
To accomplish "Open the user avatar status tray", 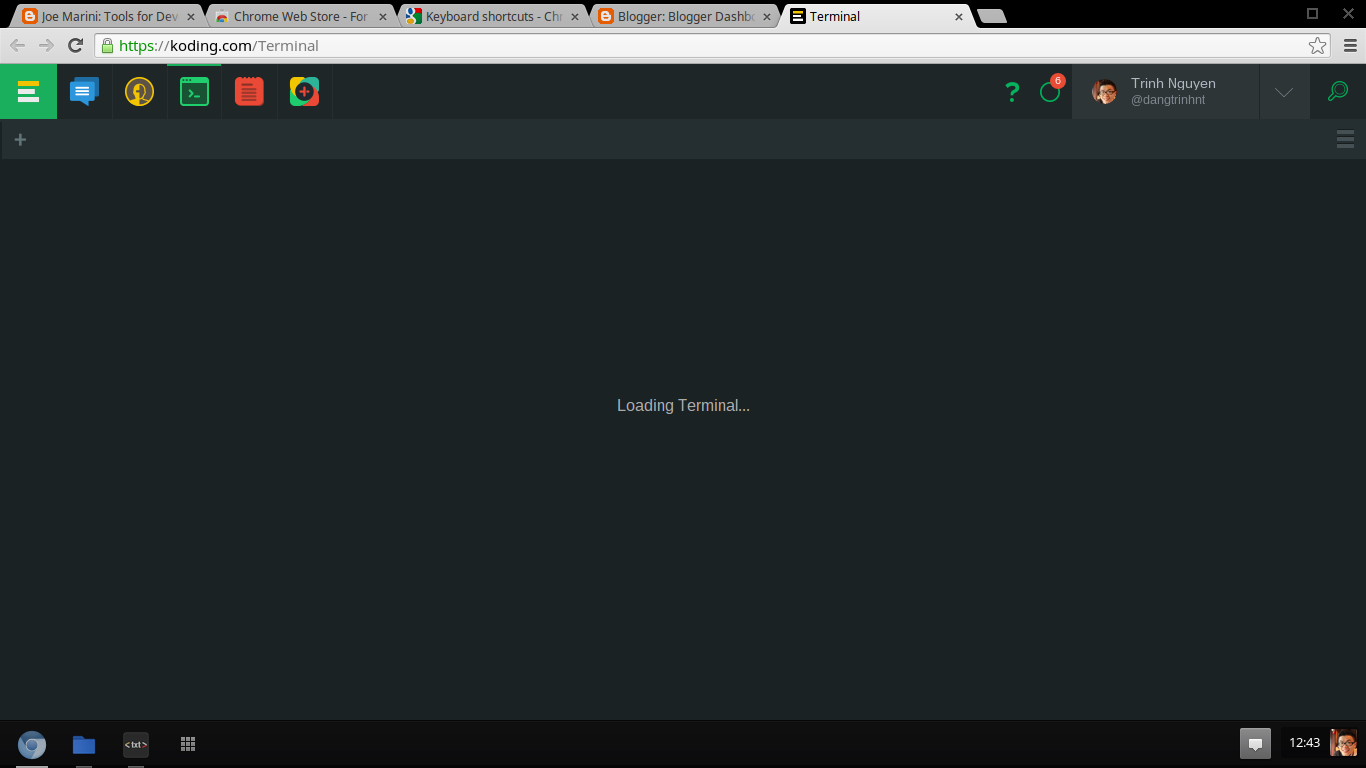I will (x=1344, y=743).
